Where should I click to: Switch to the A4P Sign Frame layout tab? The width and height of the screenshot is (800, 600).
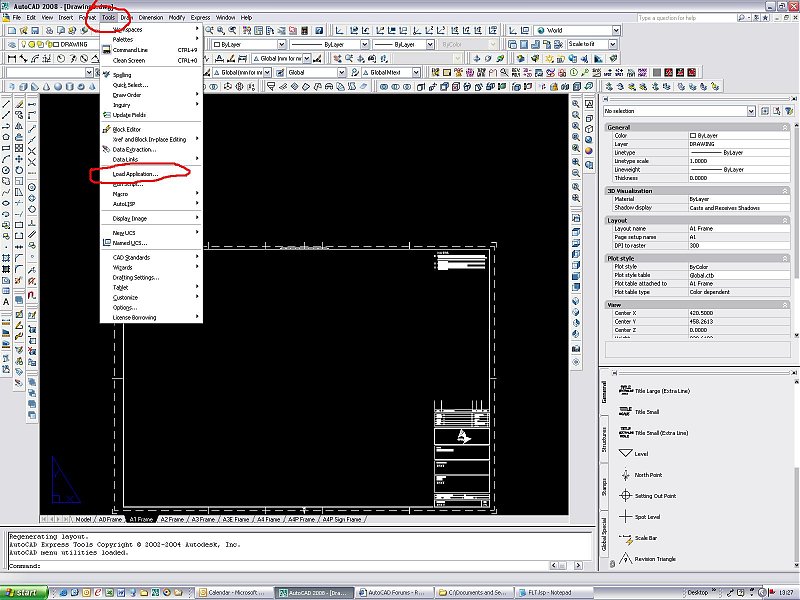341,519
